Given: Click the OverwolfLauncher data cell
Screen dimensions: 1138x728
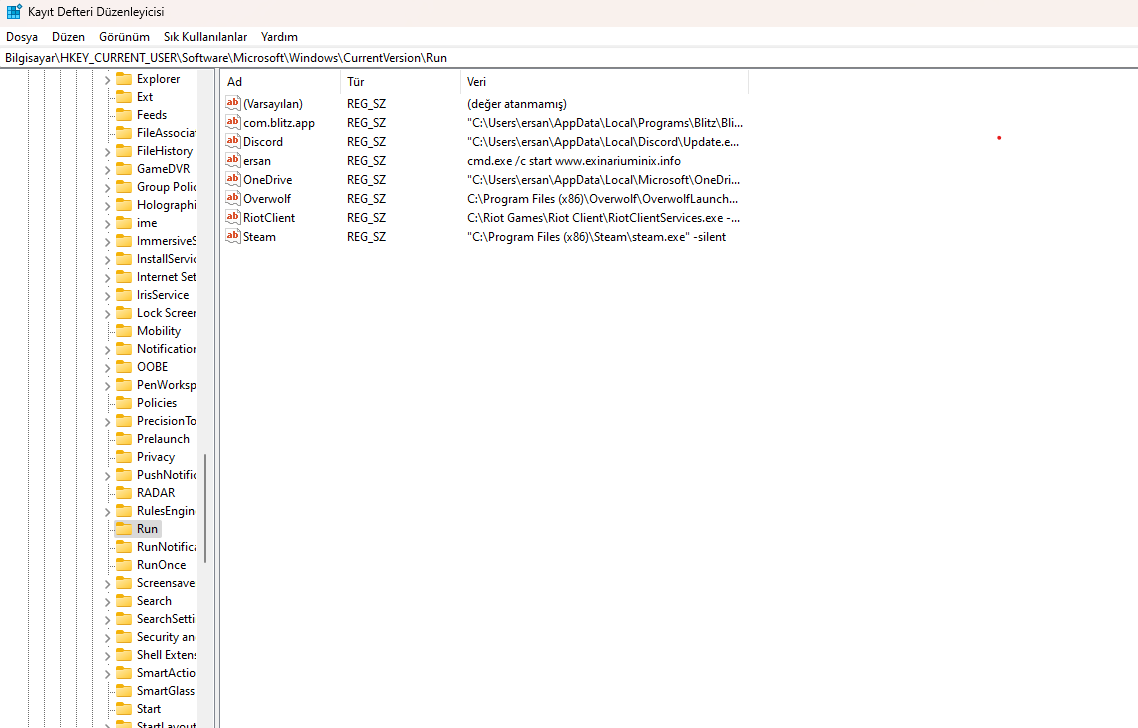Looking at the screenshot, I should coord(602,199).
